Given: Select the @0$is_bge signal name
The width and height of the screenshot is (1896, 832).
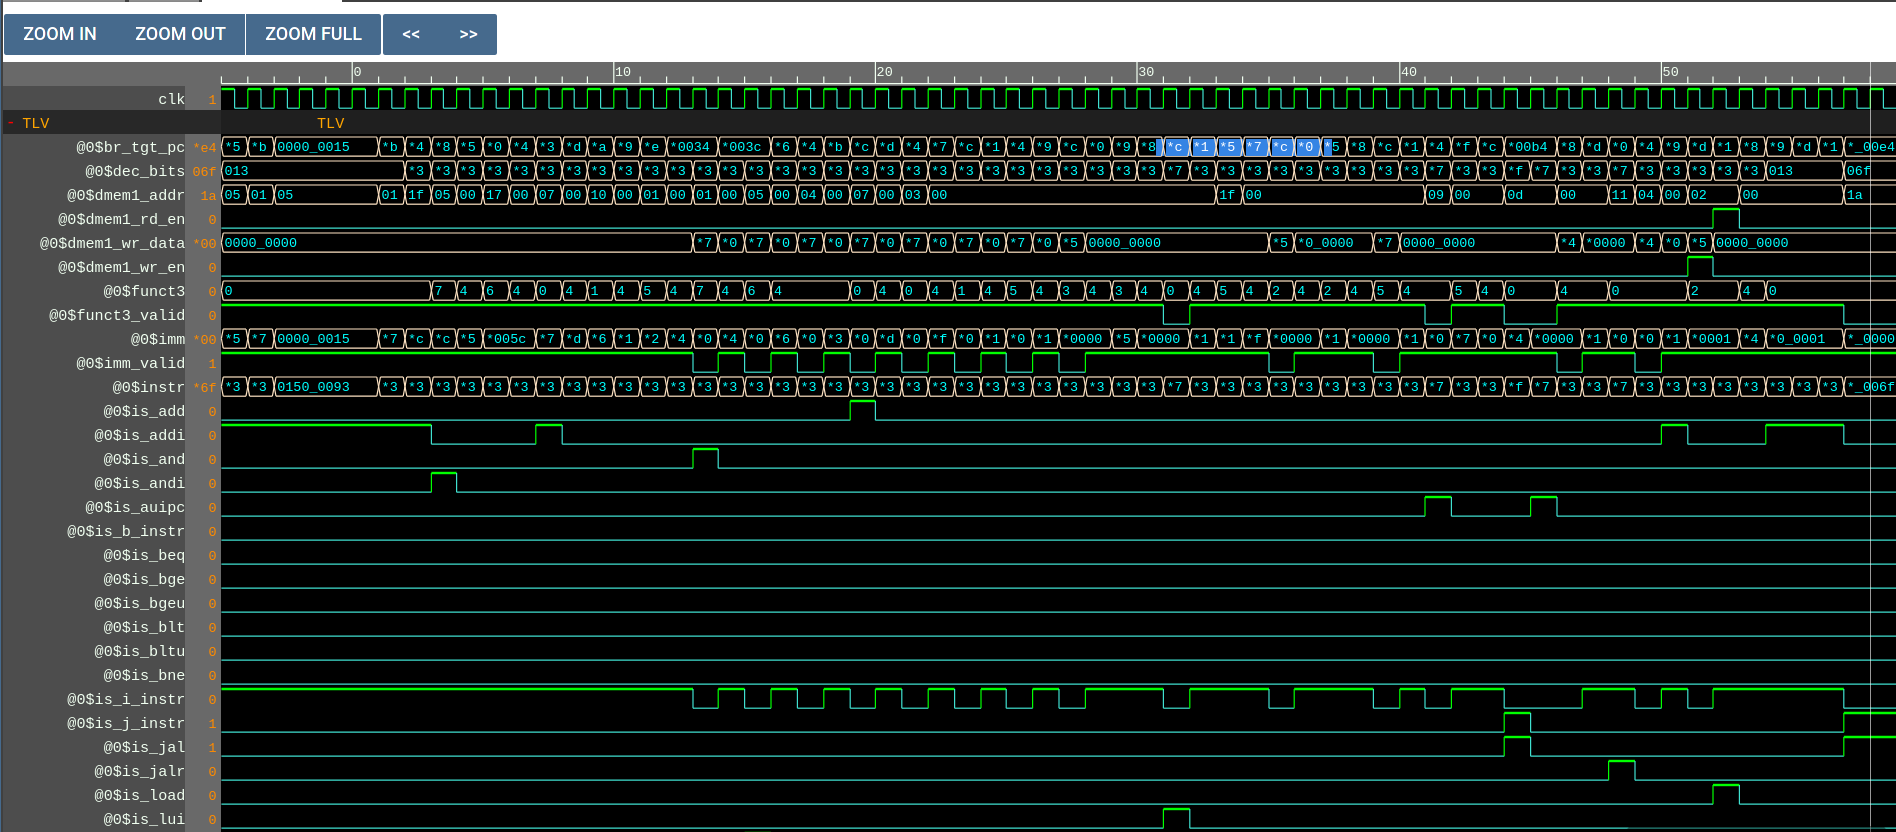Looking at the screenshot, I should tap(144, 579).
